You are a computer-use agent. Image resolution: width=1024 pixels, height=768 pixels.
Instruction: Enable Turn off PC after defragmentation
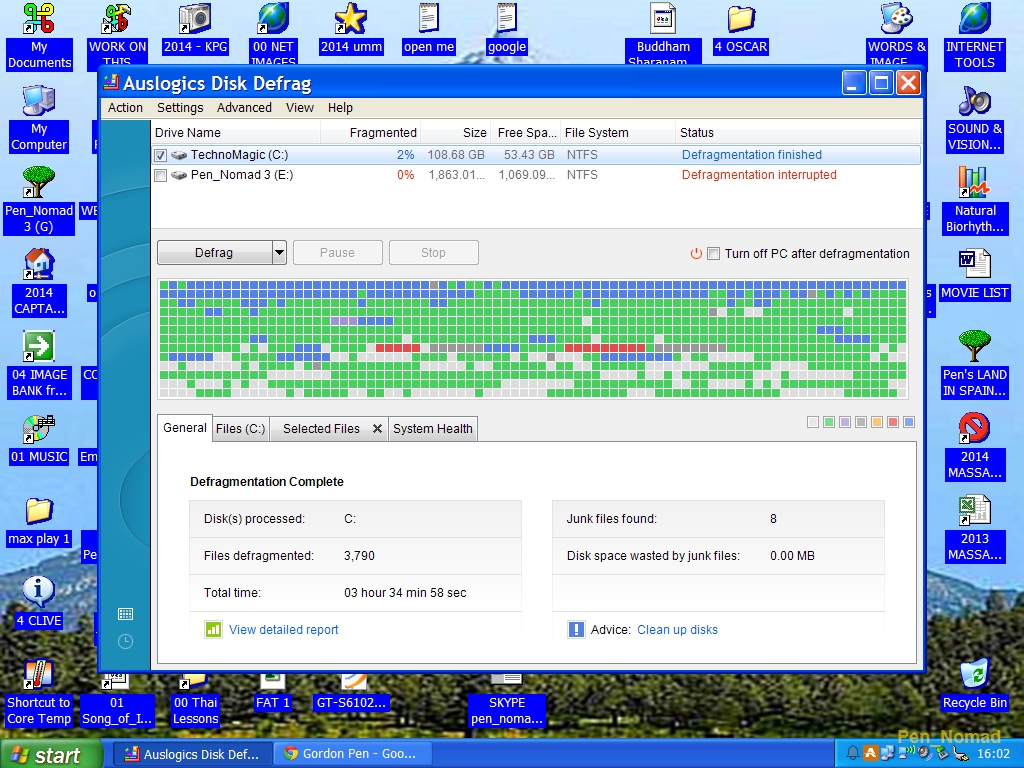click(714, 253)
